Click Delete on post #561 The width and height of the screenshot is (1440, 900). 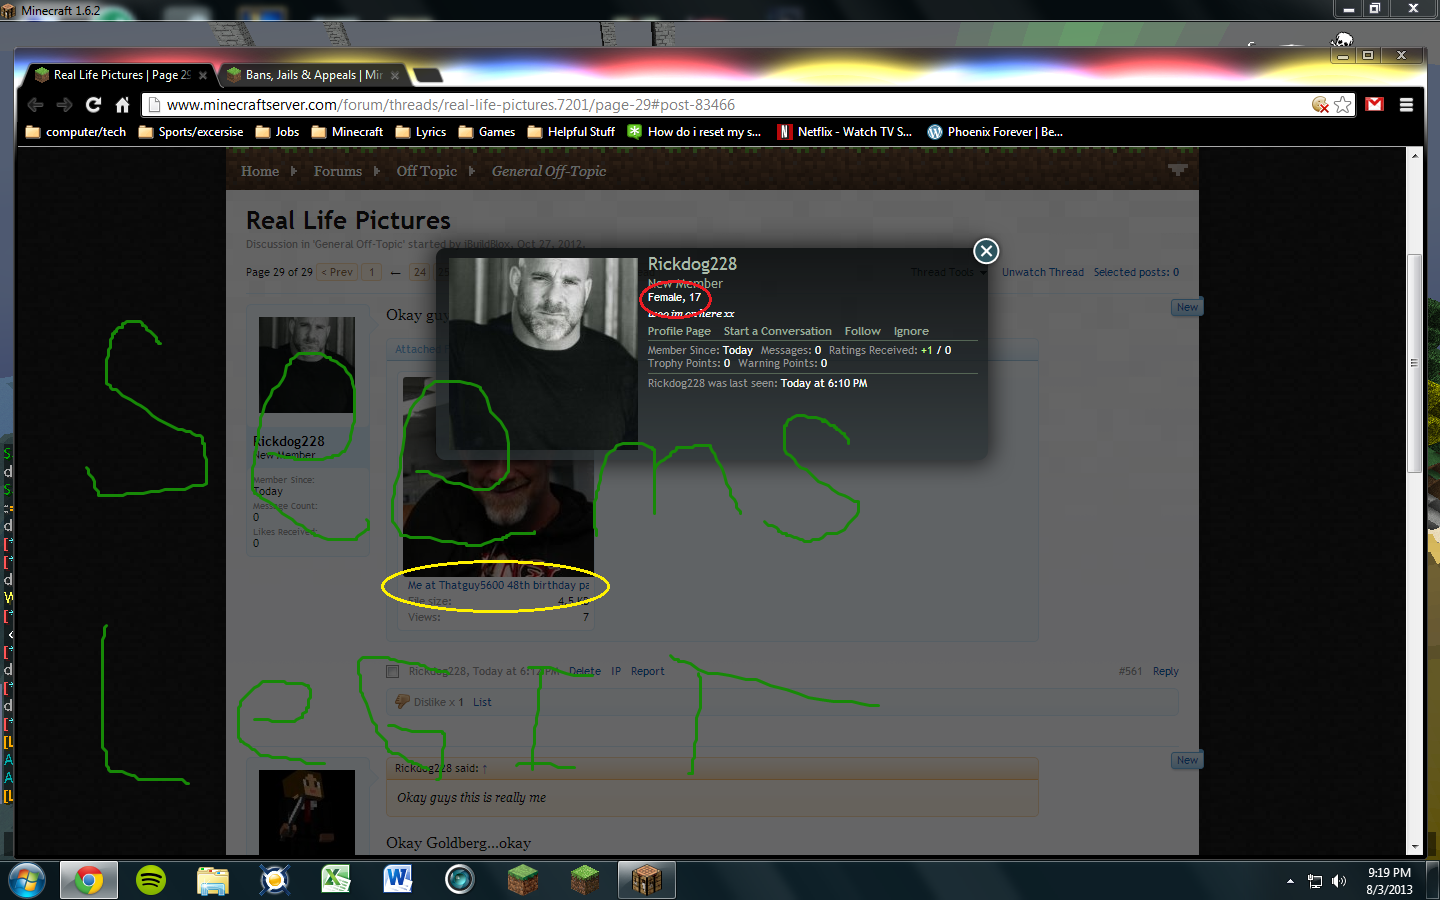click(585, 672)
